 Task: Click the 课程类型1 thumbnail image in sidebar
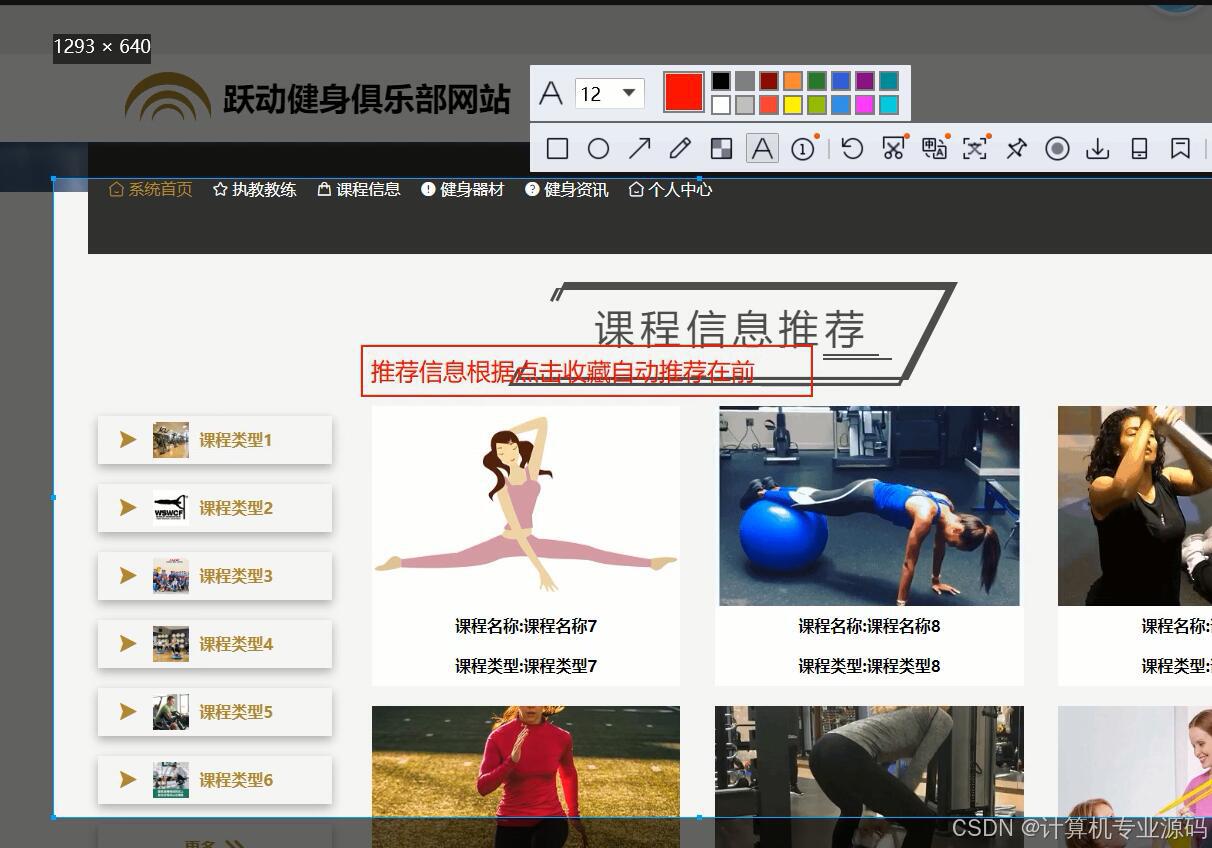tap(171, 440)
